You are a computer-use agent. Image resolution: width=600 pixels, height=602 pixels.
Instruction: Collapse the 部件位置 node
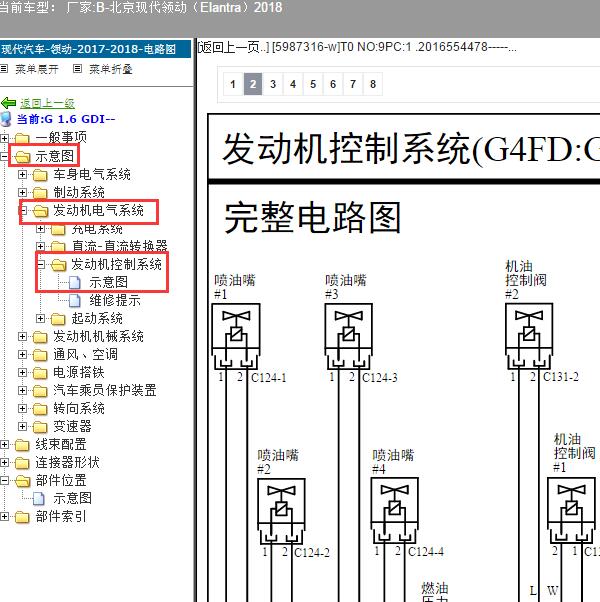click(x=4, y=481)
